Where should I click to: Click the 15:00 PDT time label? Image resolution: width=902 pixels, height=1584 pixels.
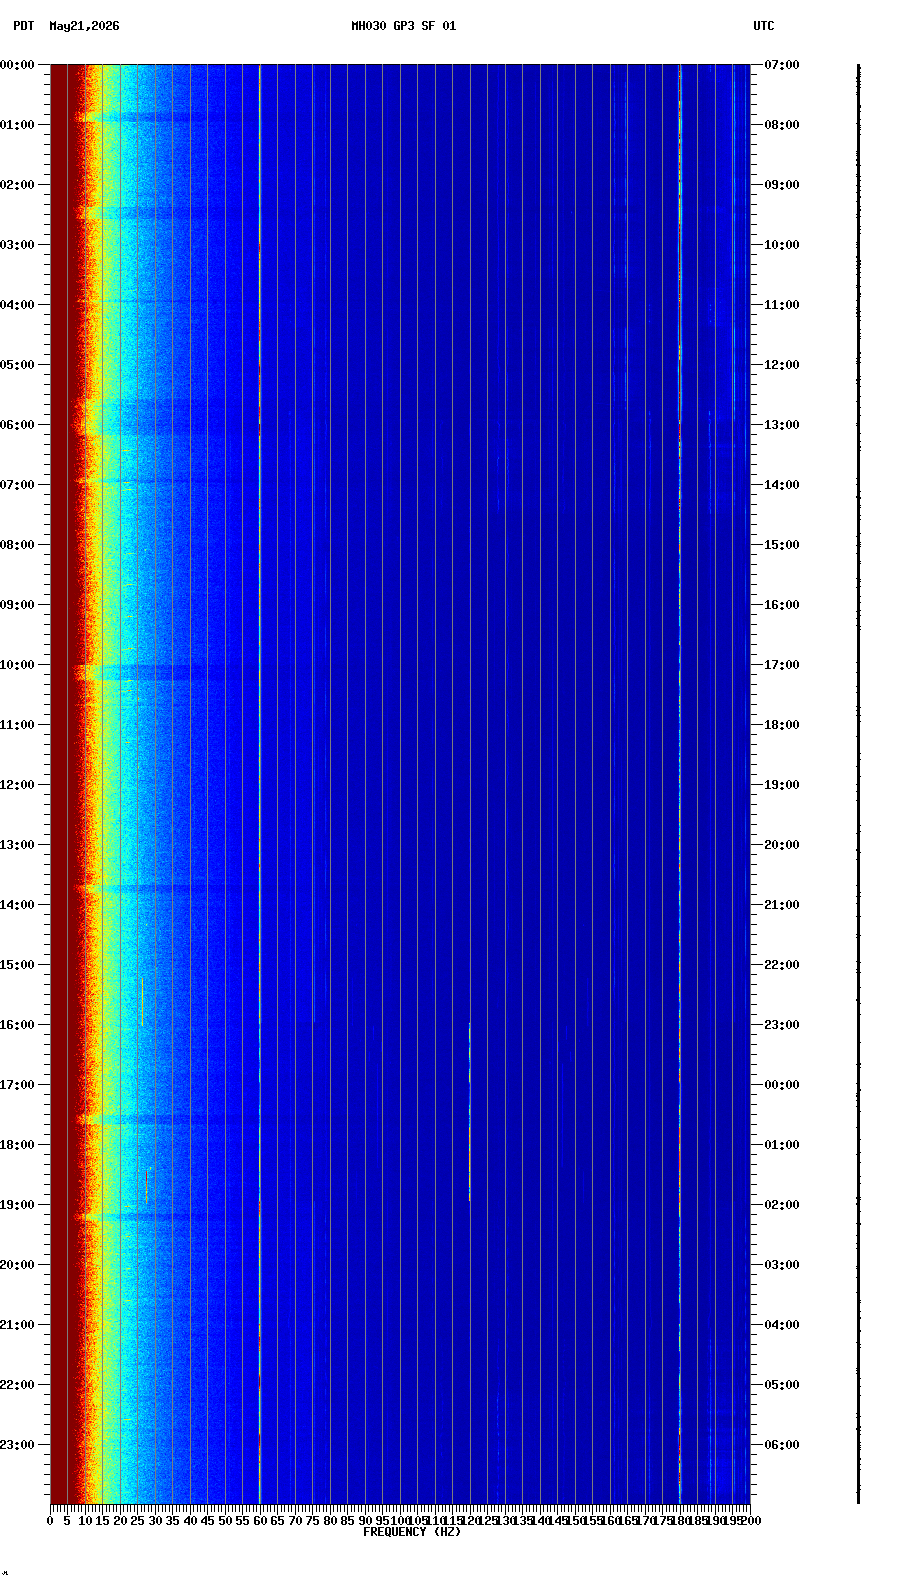(17, 965)
